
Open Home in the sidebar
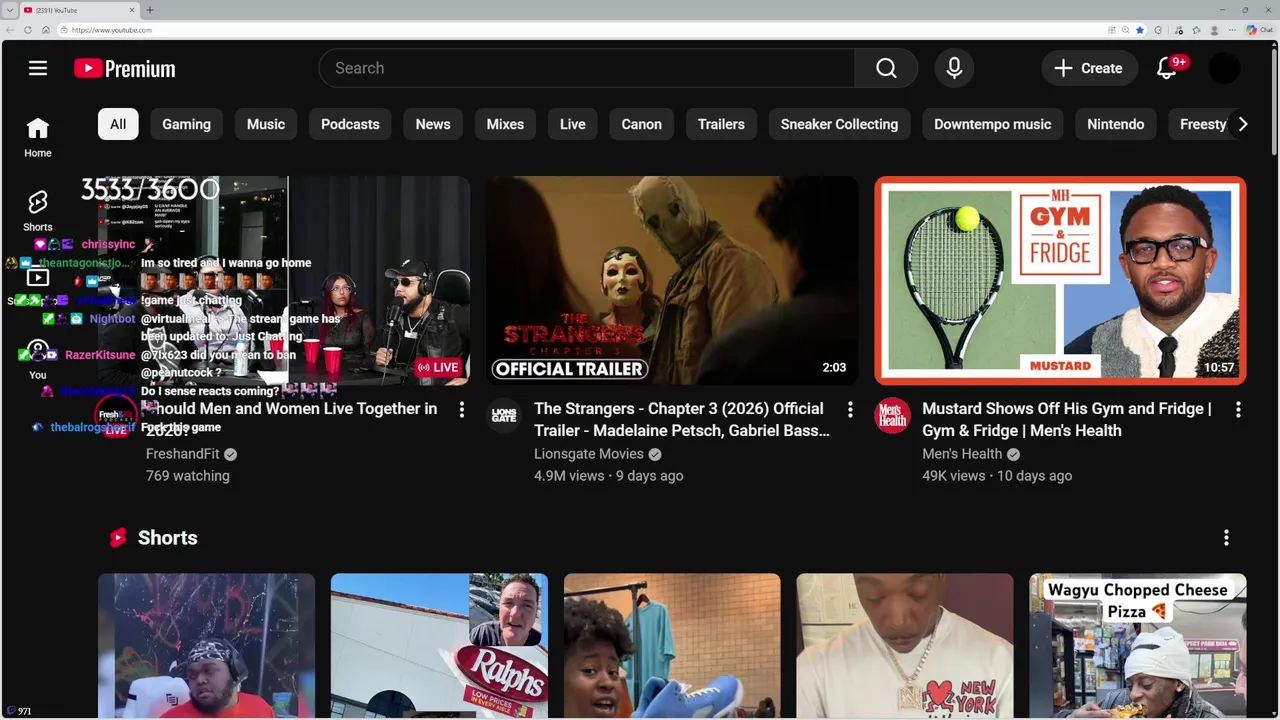(x=38, y=138)
